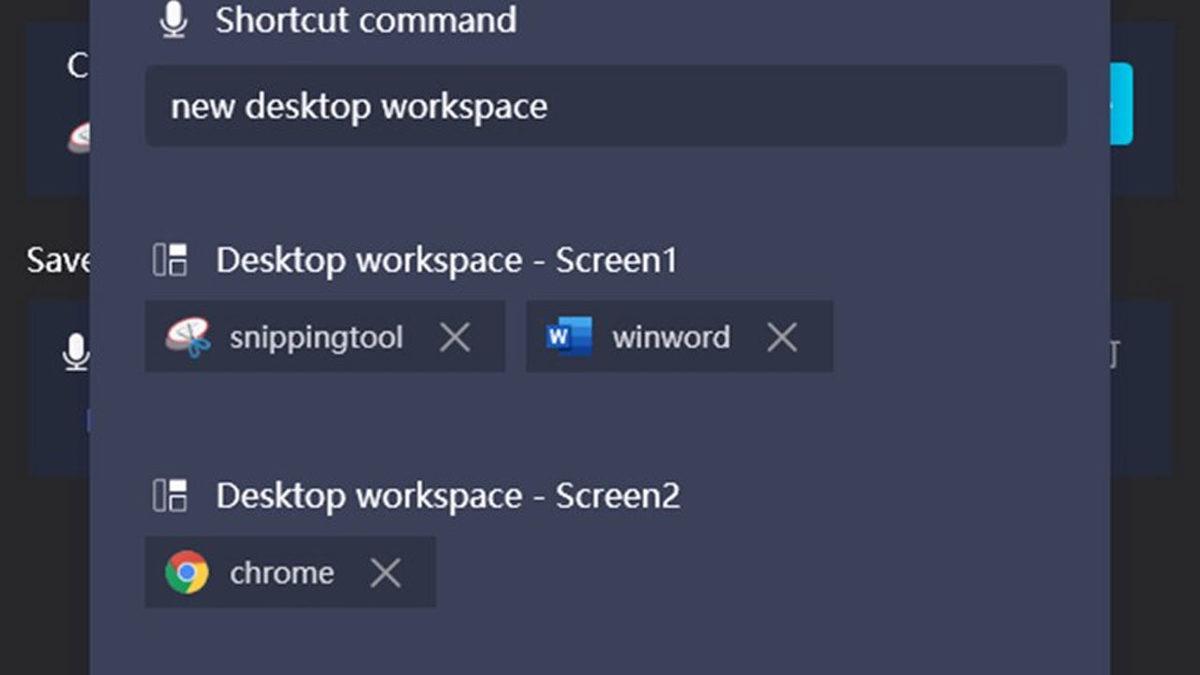Click the "chrome" name text
The image size is (1200, 675).
pyautogui.click(x=282, y=573)
